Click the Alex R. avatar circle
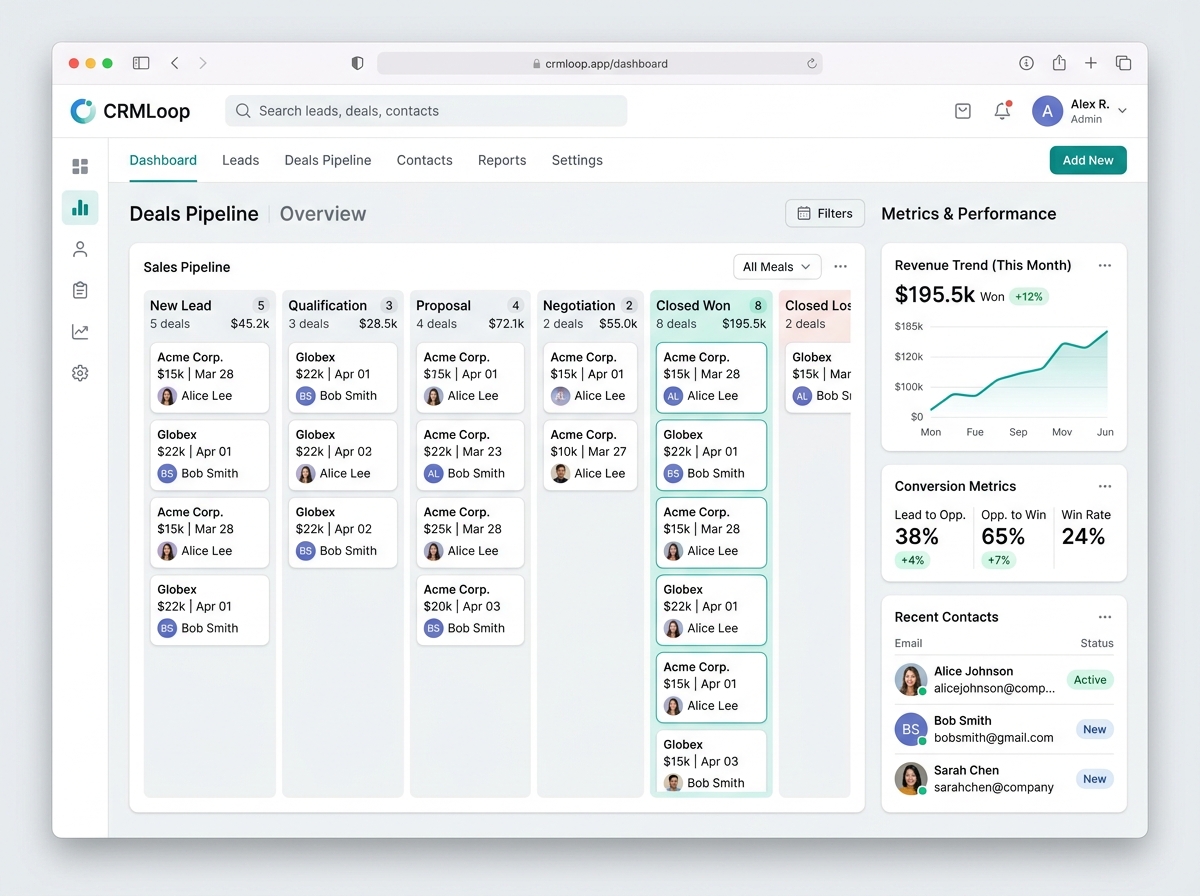1200x896 pixels. coord(1047,111)
